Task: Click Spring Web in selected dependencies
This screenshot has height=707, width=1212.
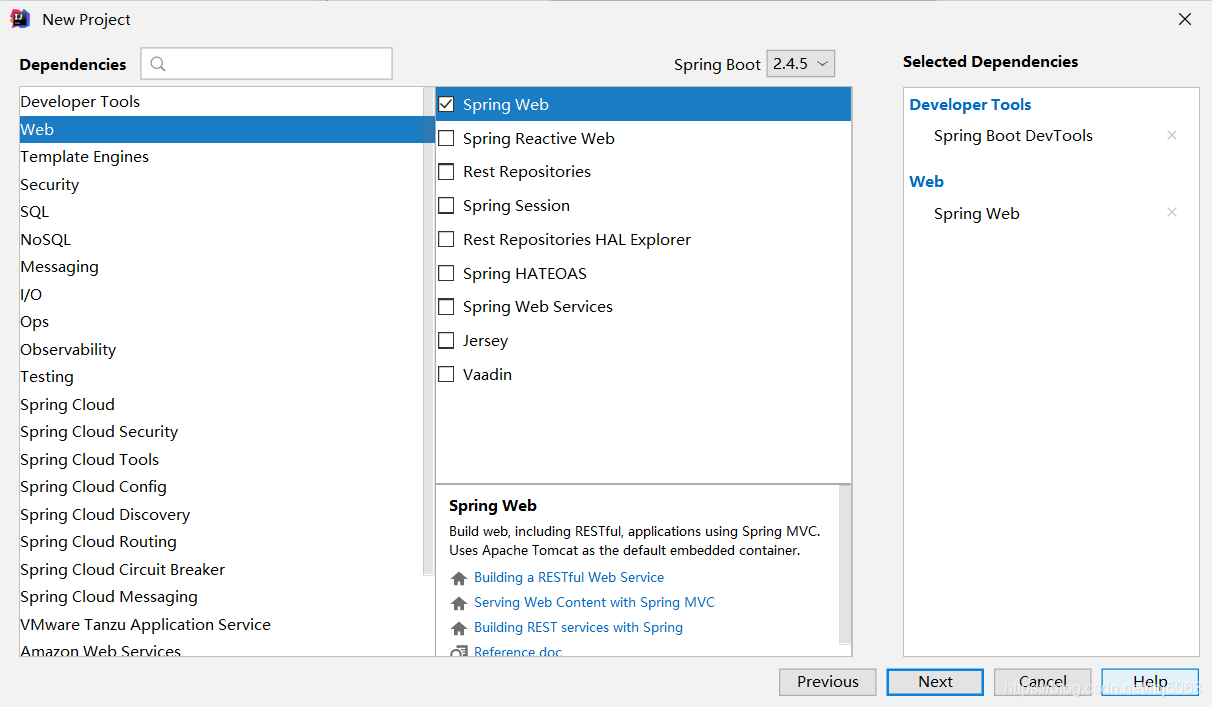Action: 977,213
